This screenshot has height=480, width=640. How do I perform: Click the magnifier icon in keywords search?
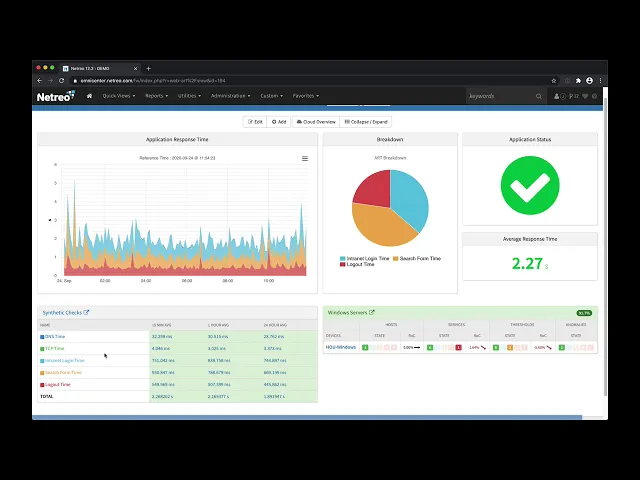pos(539,96)
